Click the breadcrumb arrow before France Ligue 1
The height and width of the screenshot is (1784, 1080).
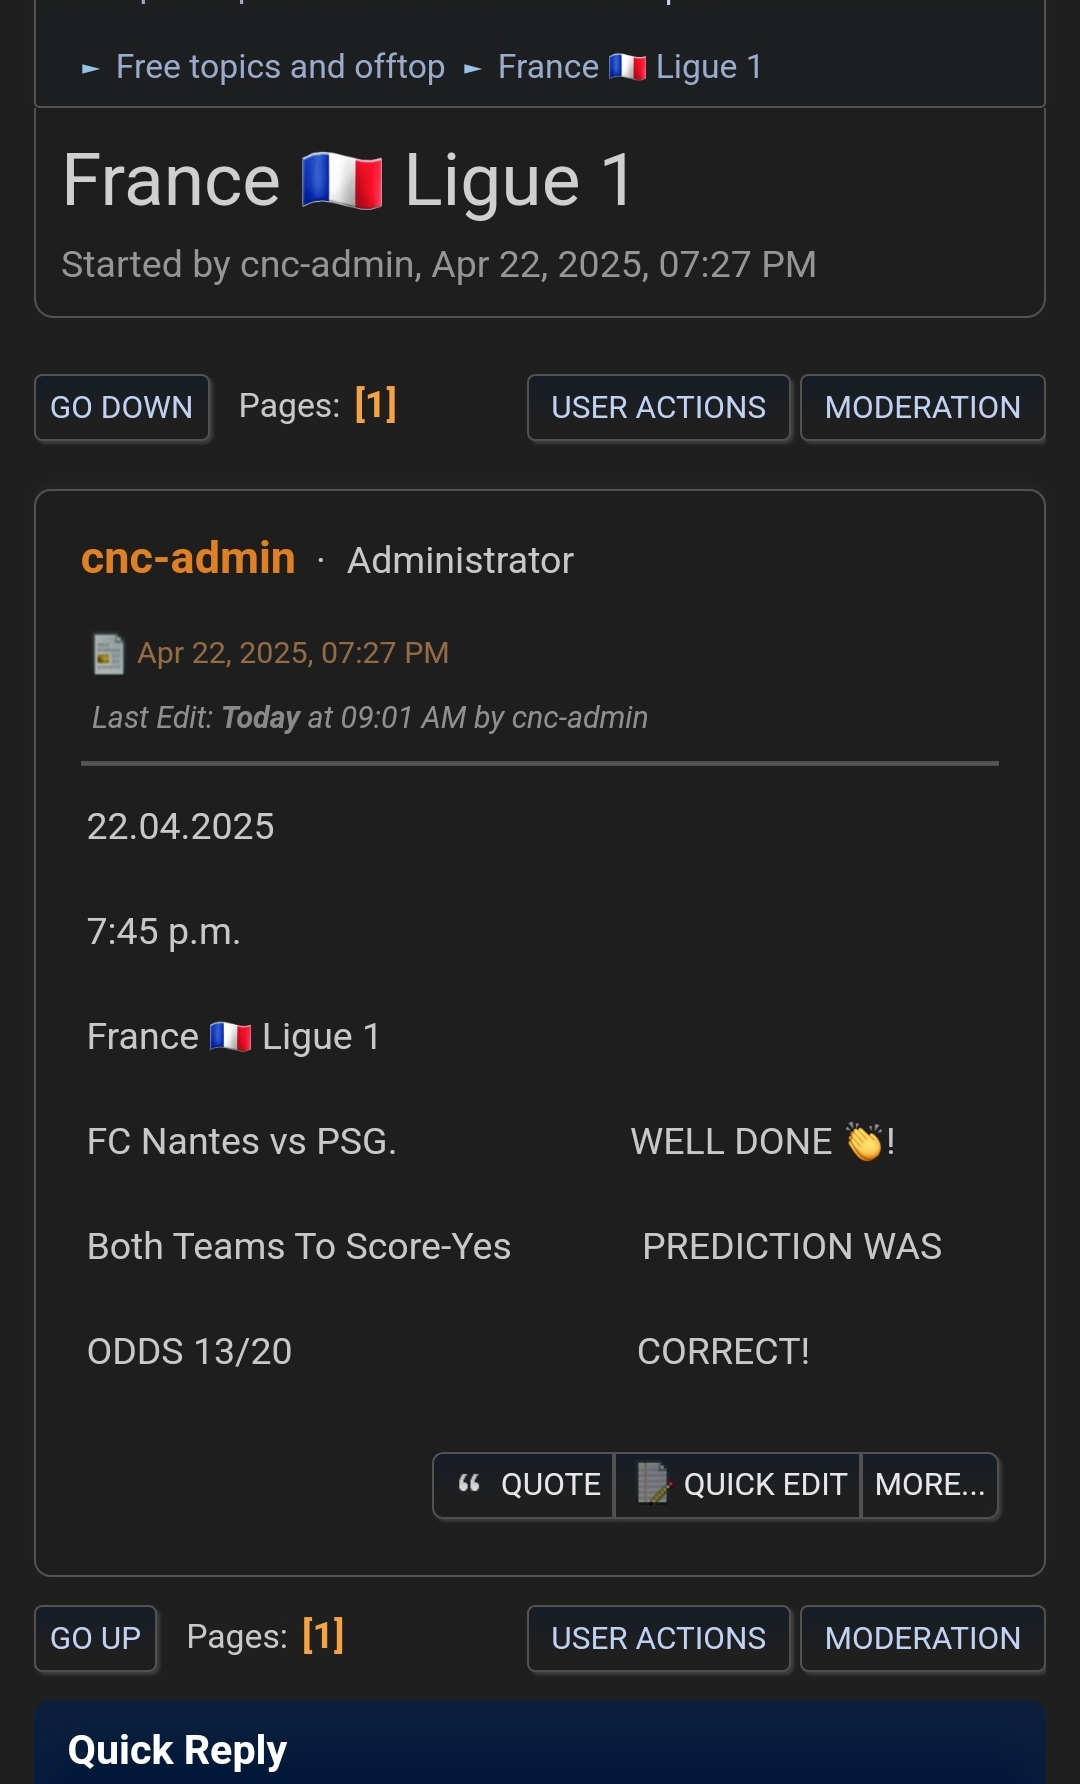point(472,69)
